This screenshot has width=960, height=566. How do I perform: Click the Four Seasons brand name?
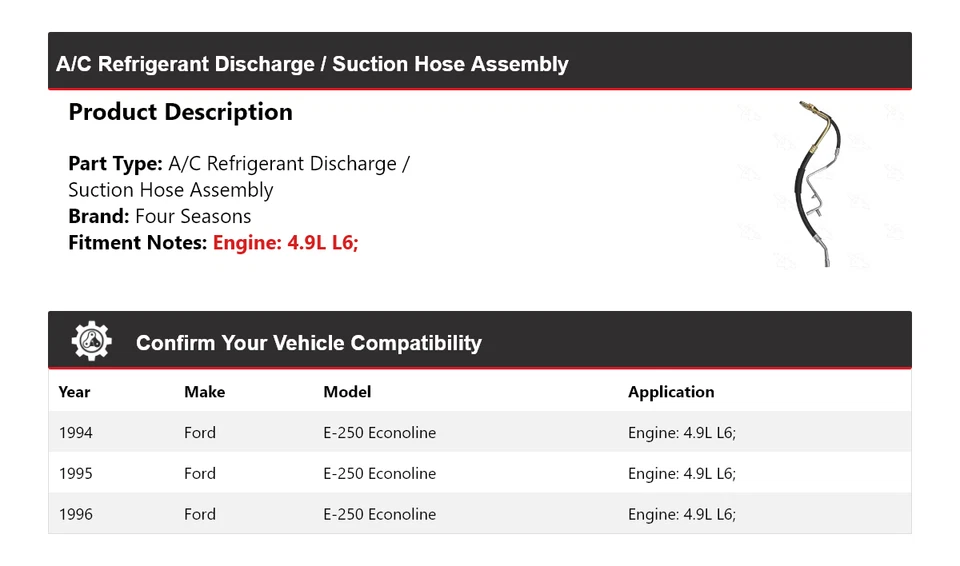tap(193, 216)
